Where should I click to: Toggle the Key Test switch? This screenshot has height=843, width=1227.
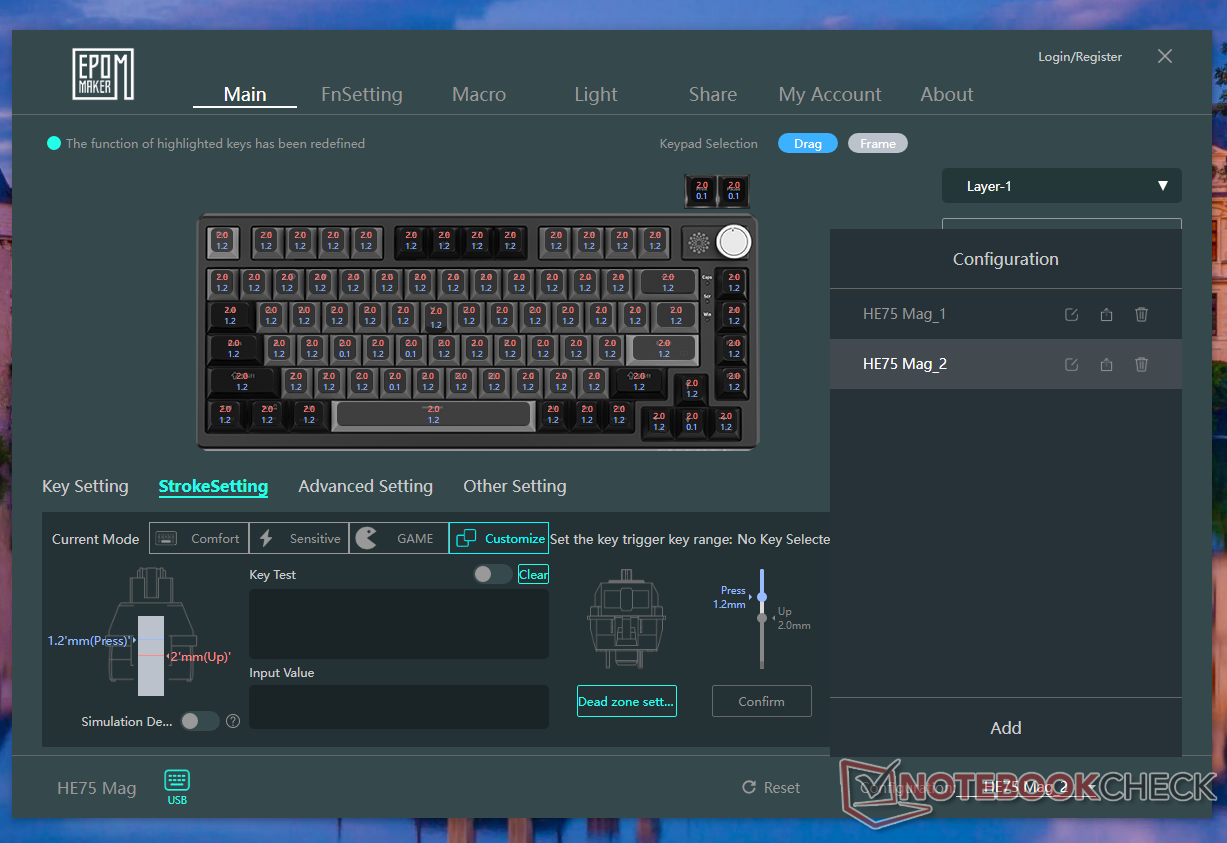[x=492, y=574]
